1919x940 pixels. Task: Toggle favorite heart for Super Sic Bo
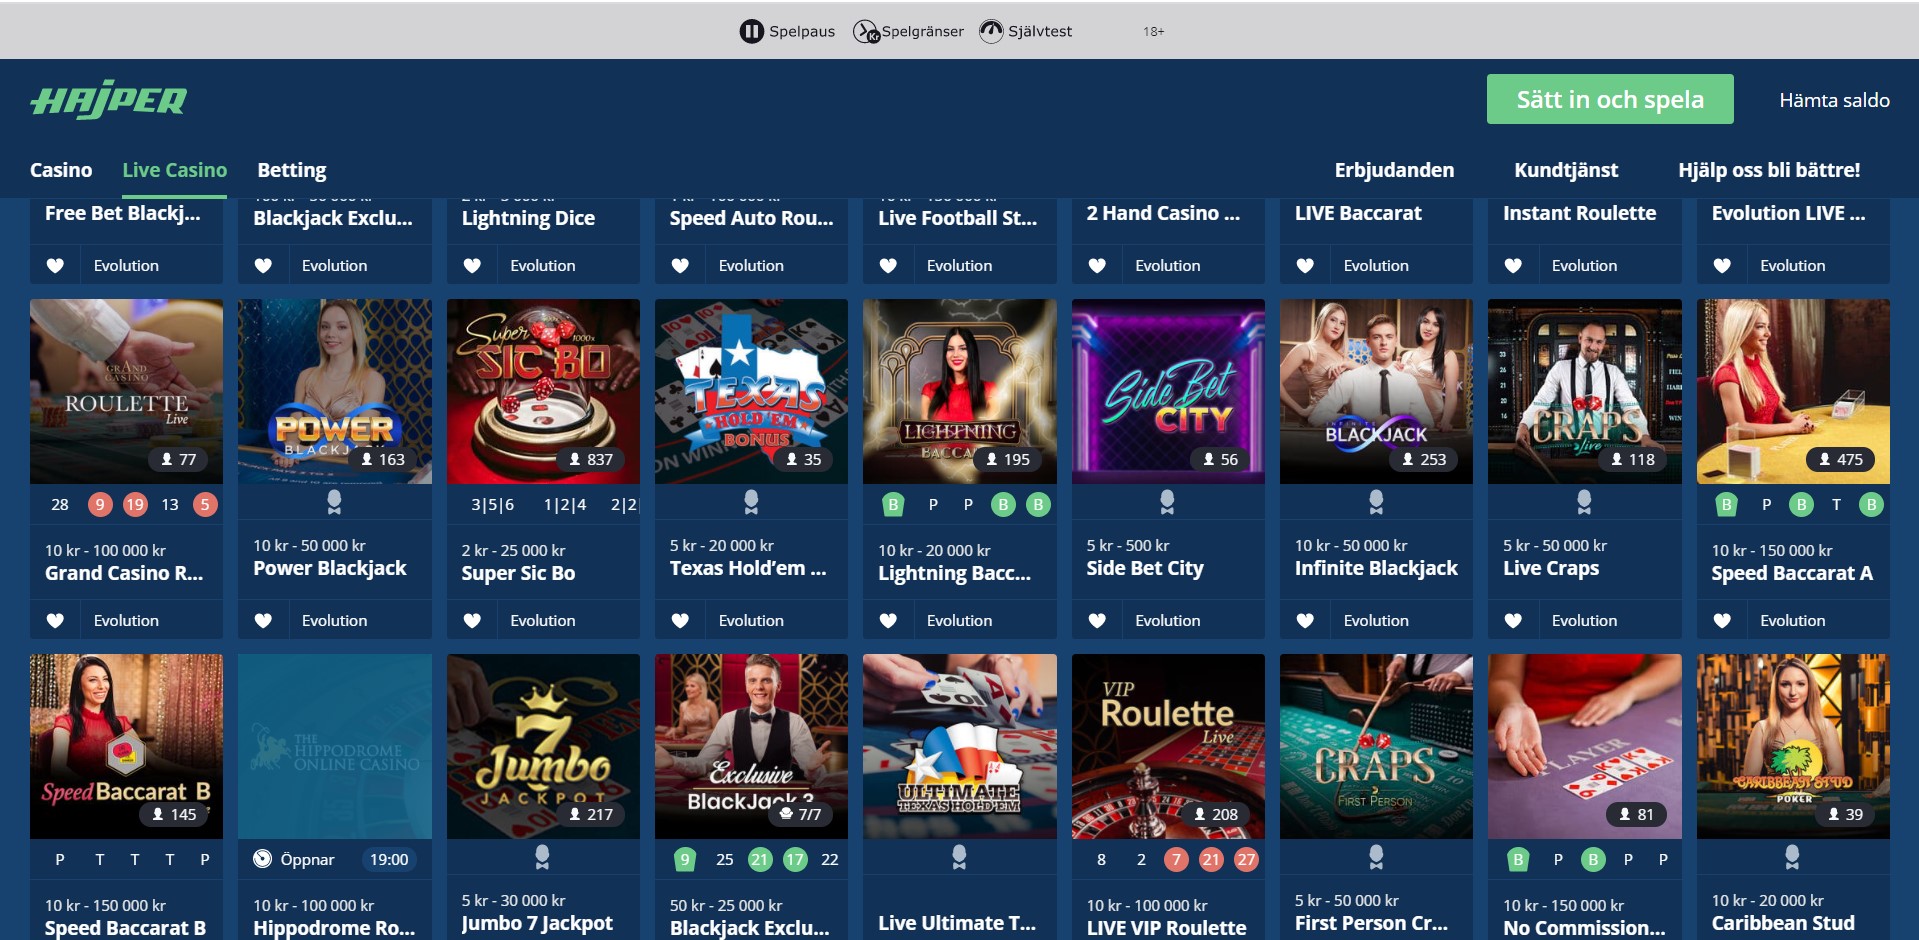(x=472, y=621)
